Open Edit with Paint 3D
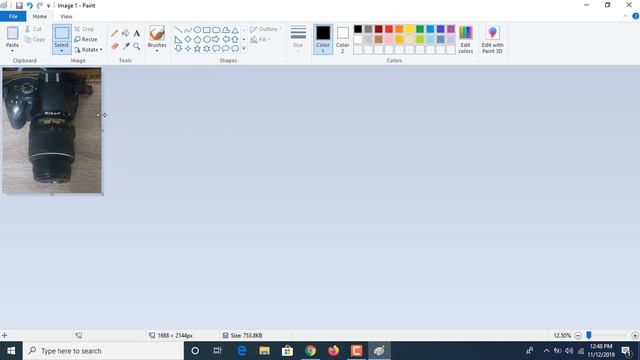 (x=492, y=40)
